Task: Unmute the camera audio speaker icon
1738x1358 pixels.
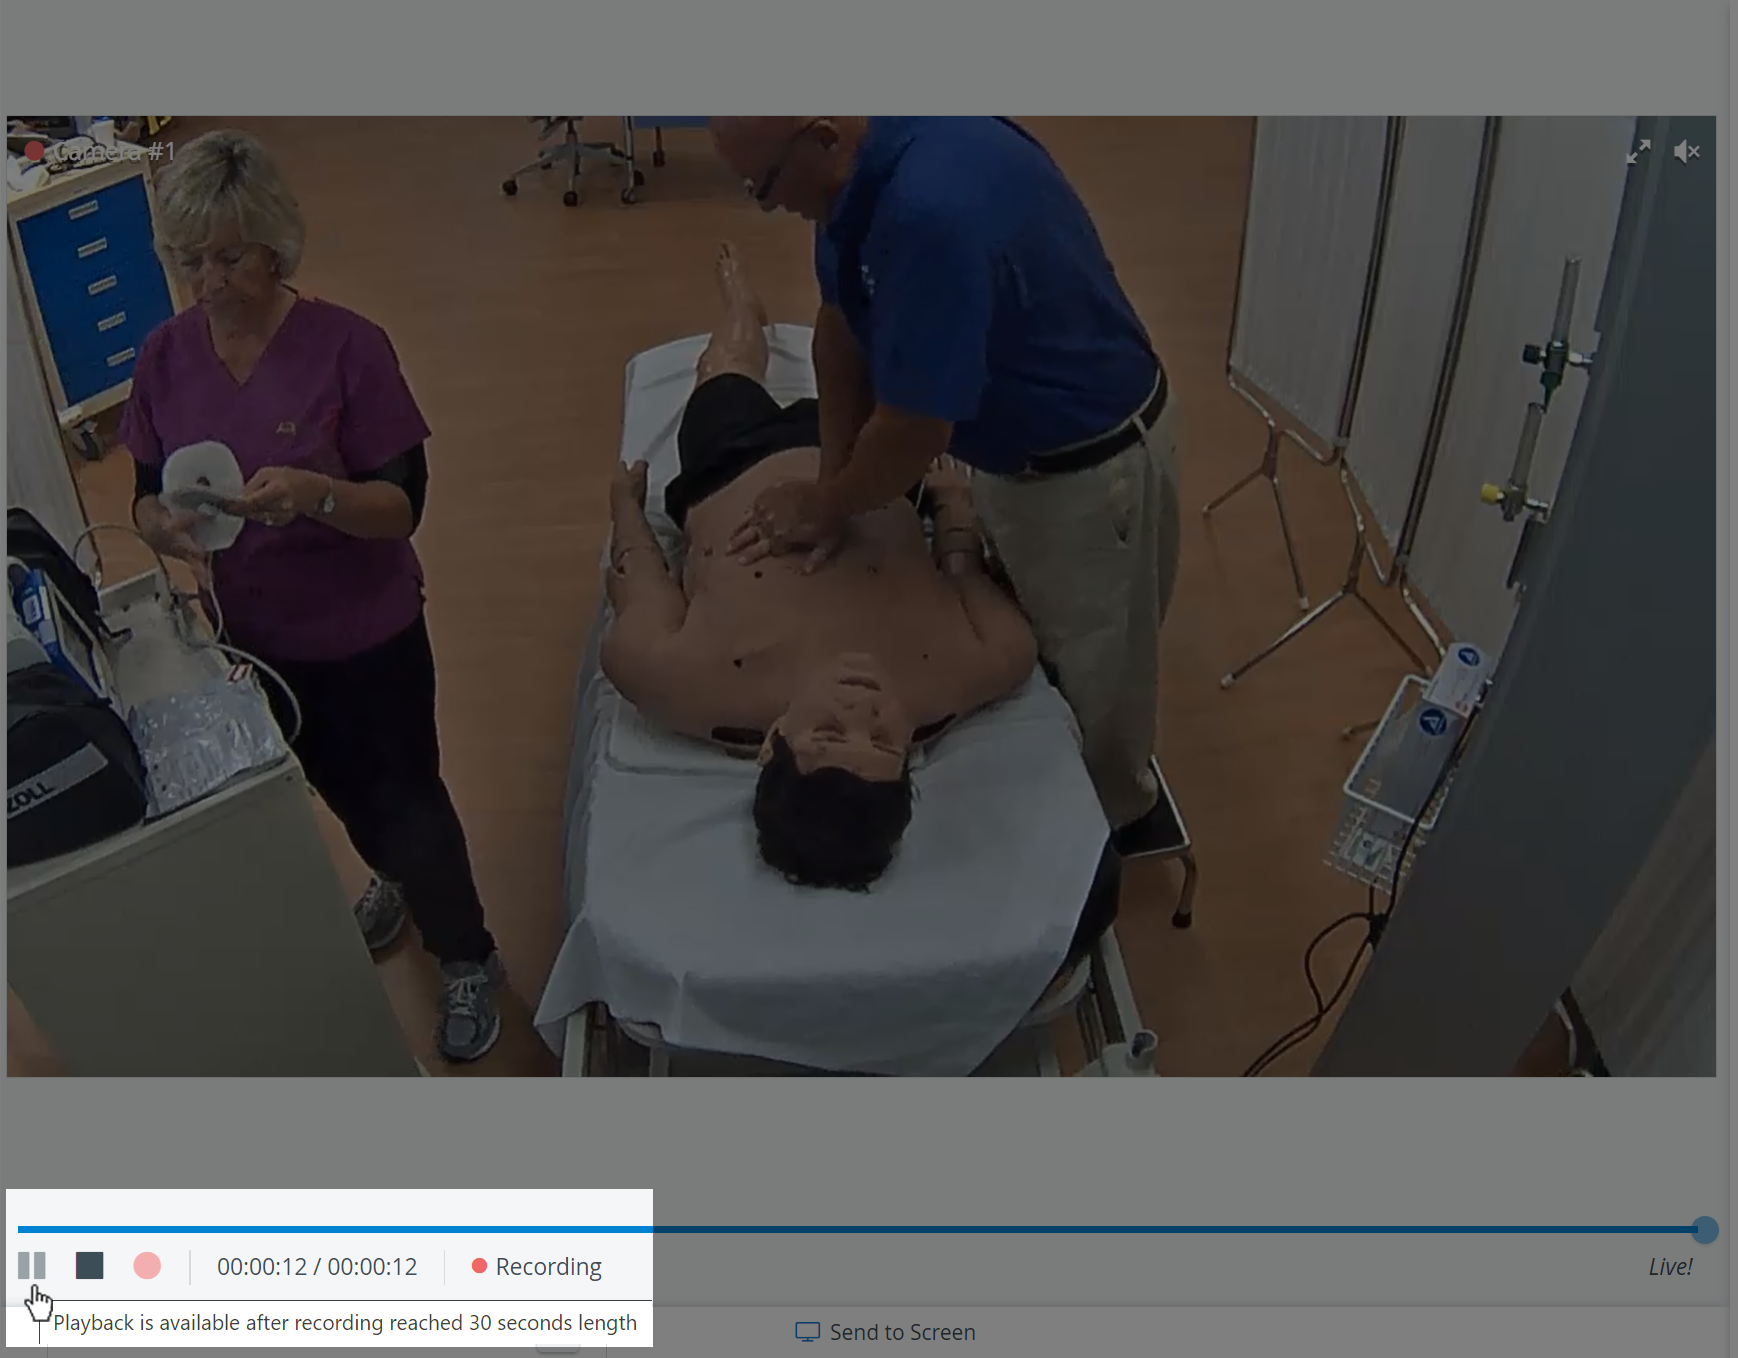Action: pyautogui.click(x=1687, y=152)
